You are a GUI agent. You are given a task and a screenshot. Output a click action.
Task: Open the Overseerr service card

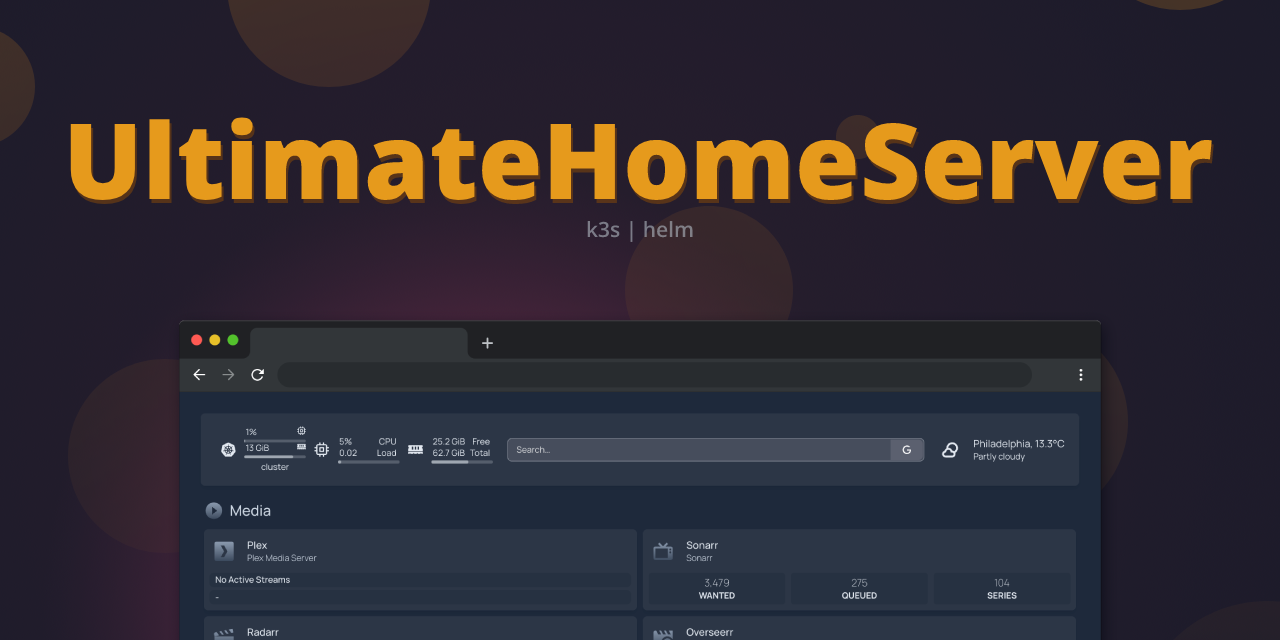point(859,628)
